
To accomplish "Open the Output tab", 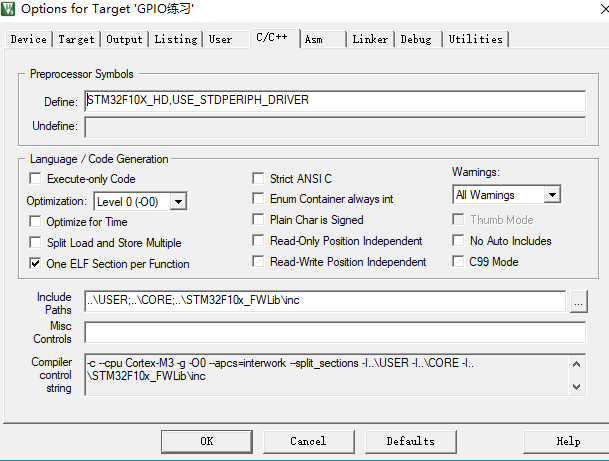I will (x=124, y=39).
